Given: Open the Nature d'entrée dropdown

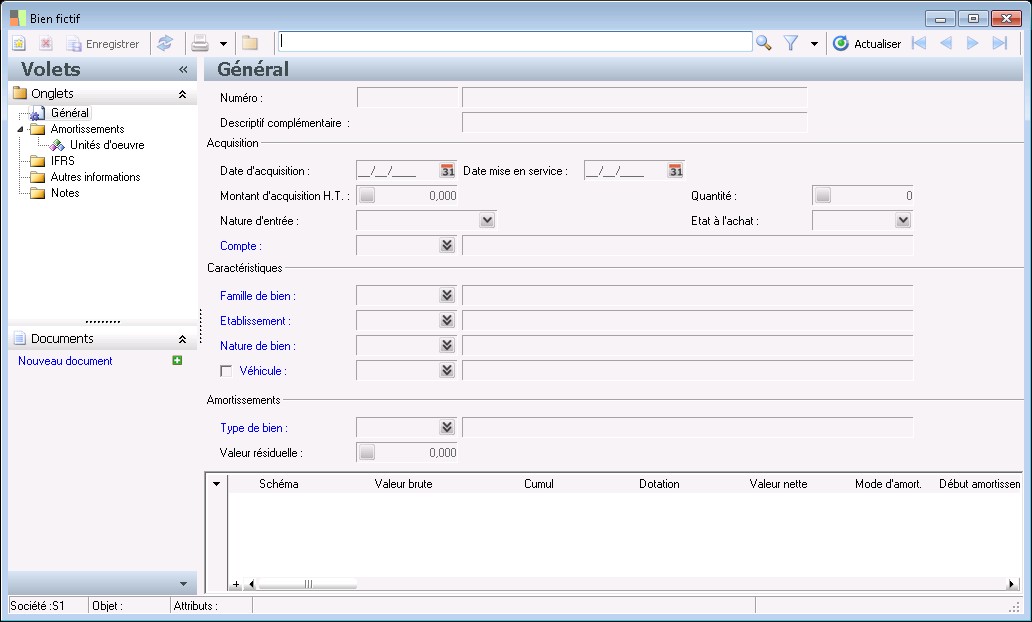Looking at the screenshot, I should [487, 221].
